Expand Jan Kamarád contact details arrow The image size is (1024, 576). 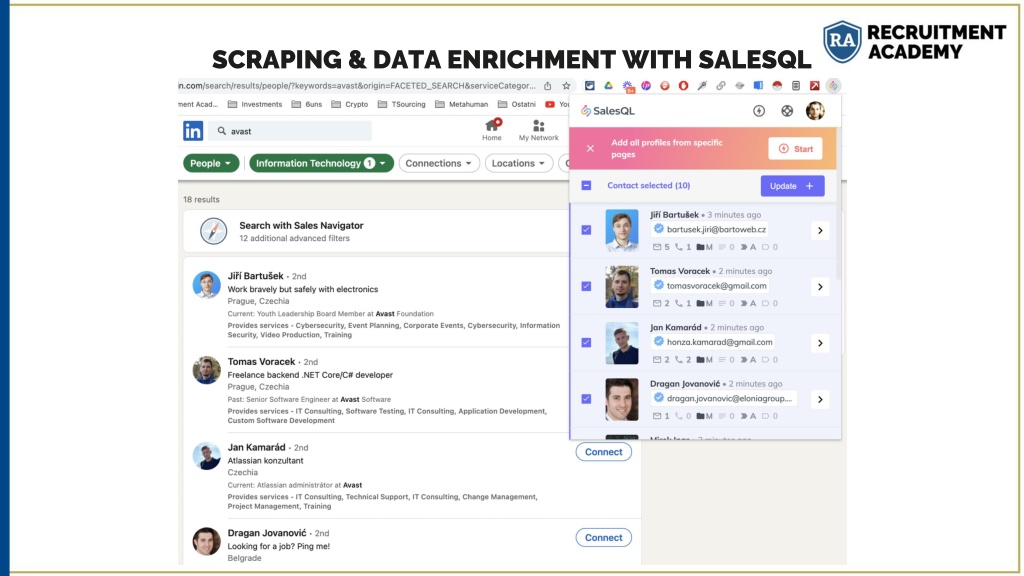820,343
